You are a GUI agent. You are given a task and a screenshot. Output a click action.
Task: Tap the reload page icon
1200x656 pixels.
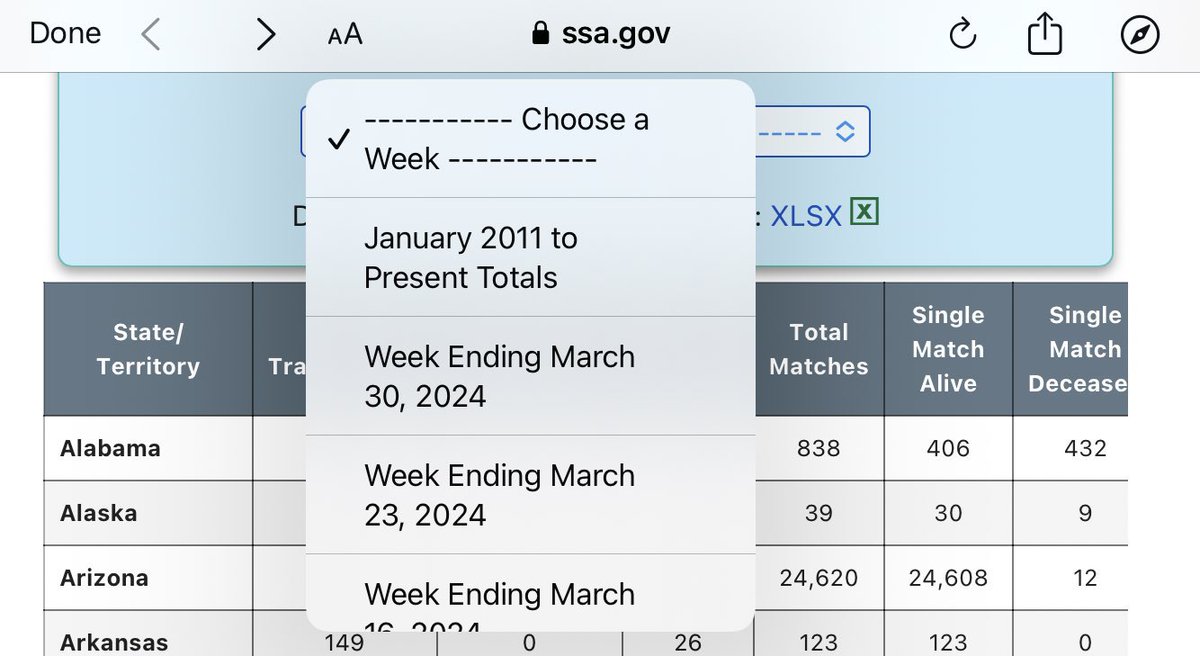coord(961,35)
